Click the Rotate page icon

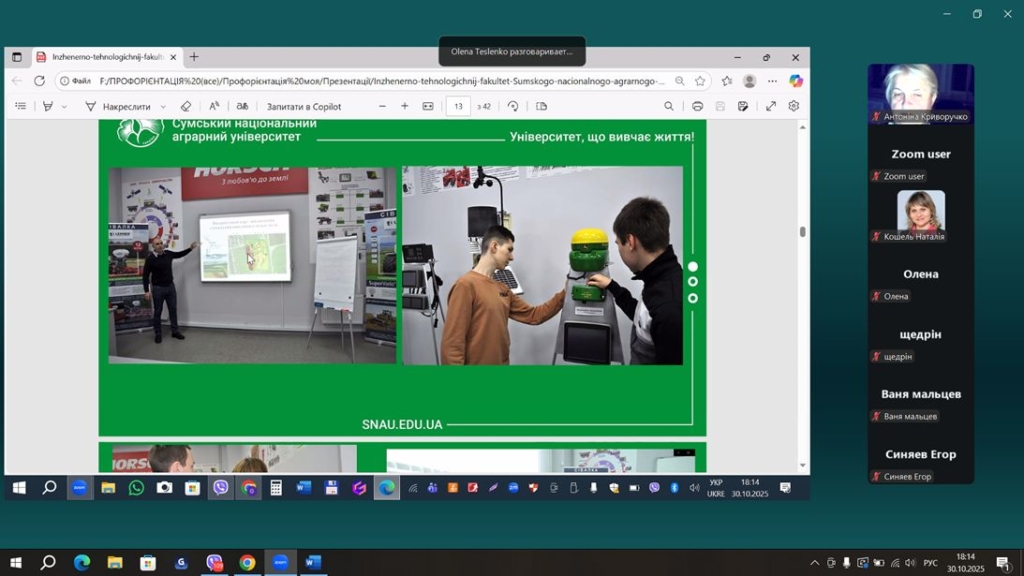513,106
